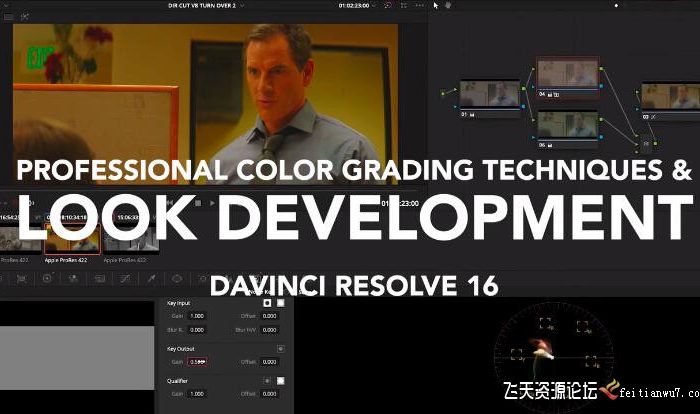Select the dimmed right Apple ProRes 422 clip thumbnail

tap(131, 238)
